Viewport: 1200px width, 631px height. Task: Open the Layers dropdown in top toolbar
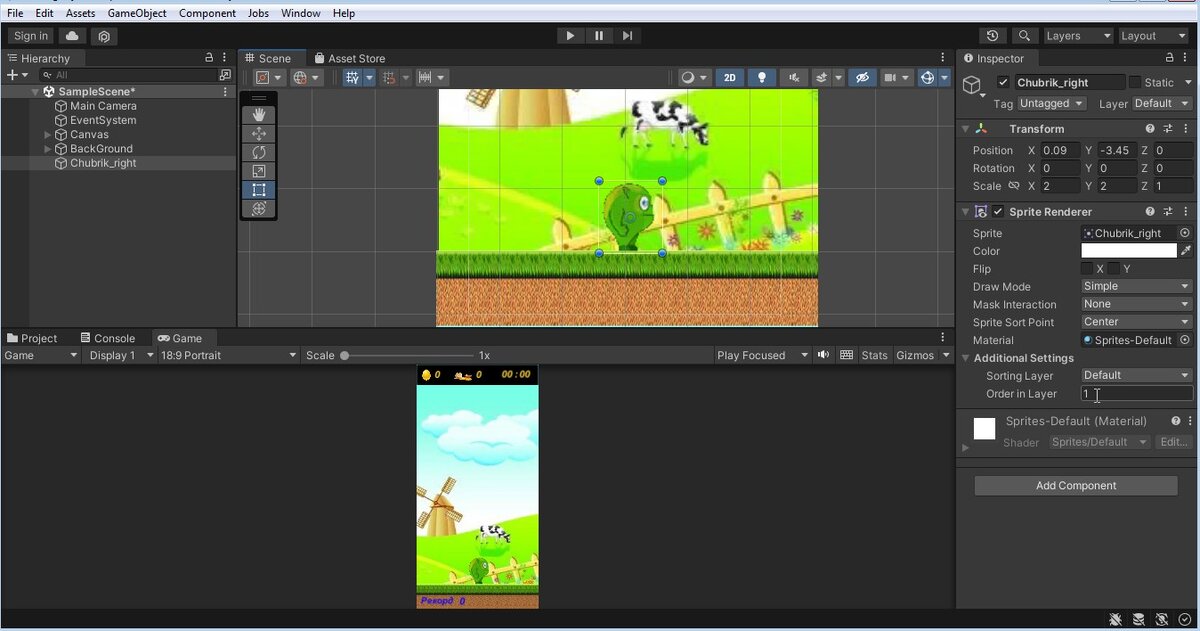1078,36
